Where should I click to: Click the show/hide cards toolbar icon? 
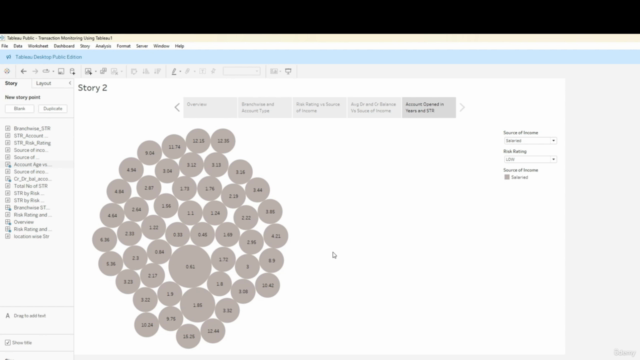[x=274, y=71]
